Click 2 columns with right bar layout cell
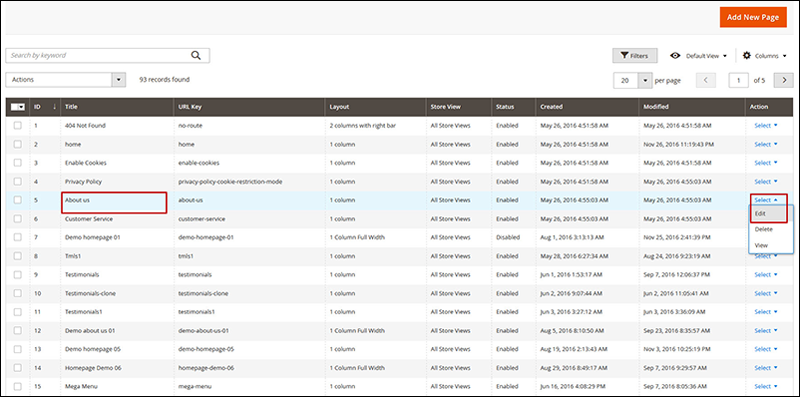This screenshot has width=800, height=397. click(363, 126)
